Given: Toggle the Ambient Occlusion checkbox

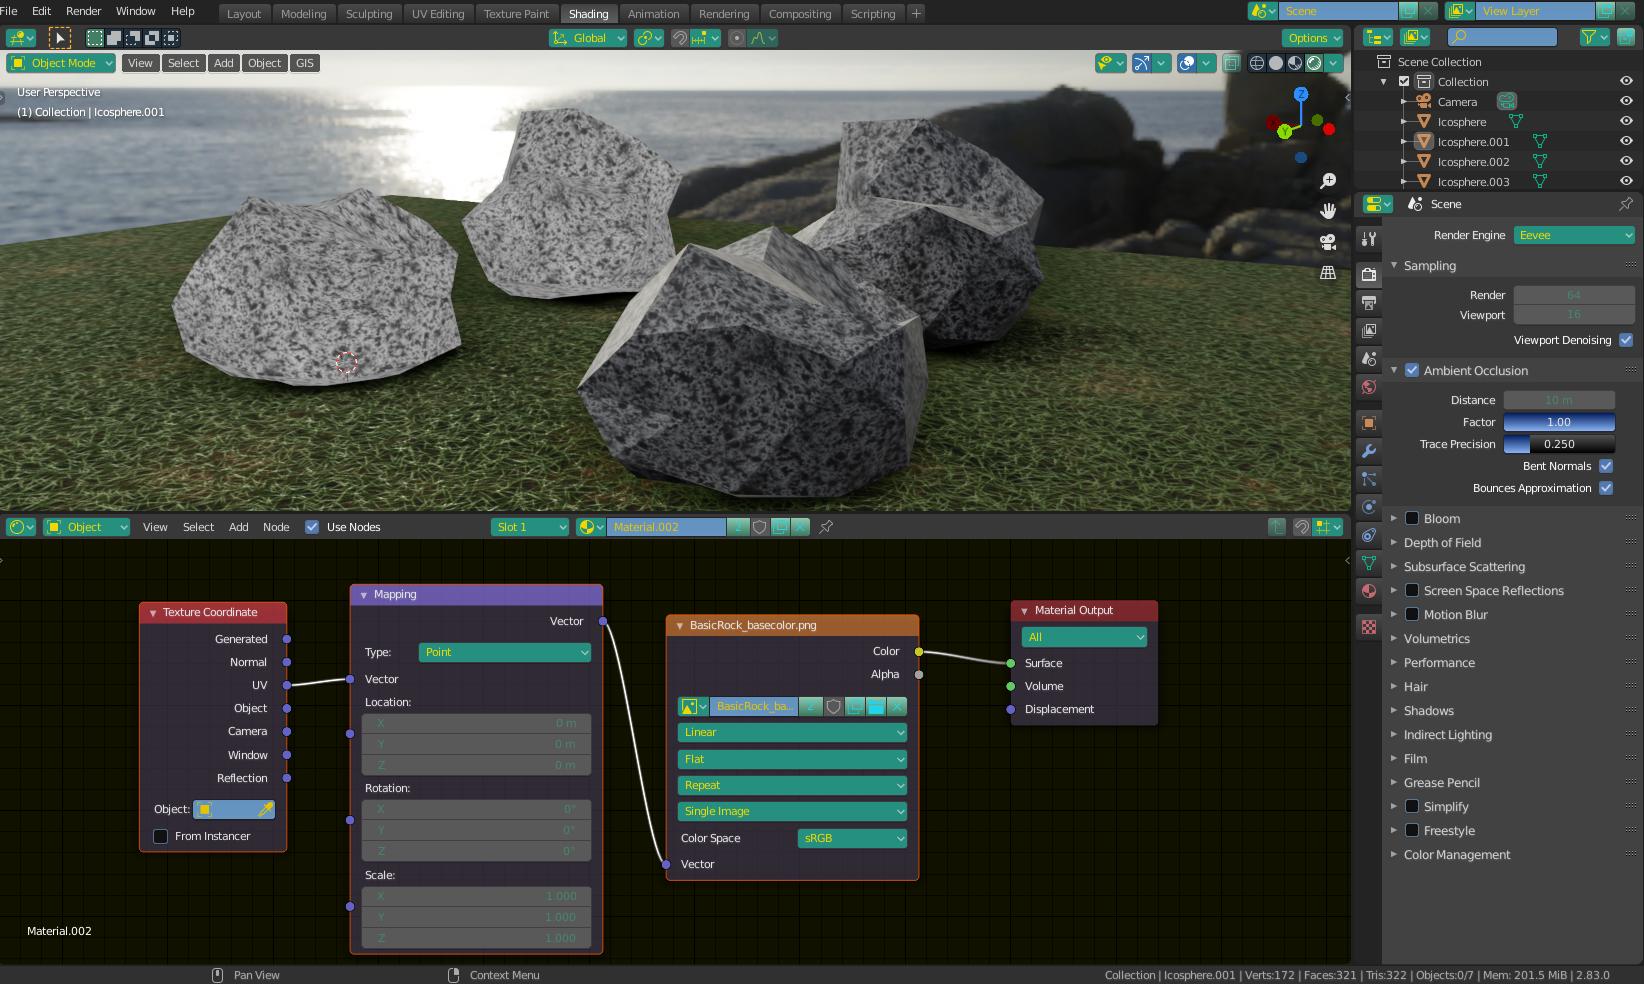Looking at the screenshot, I should tap(1412, 370).
